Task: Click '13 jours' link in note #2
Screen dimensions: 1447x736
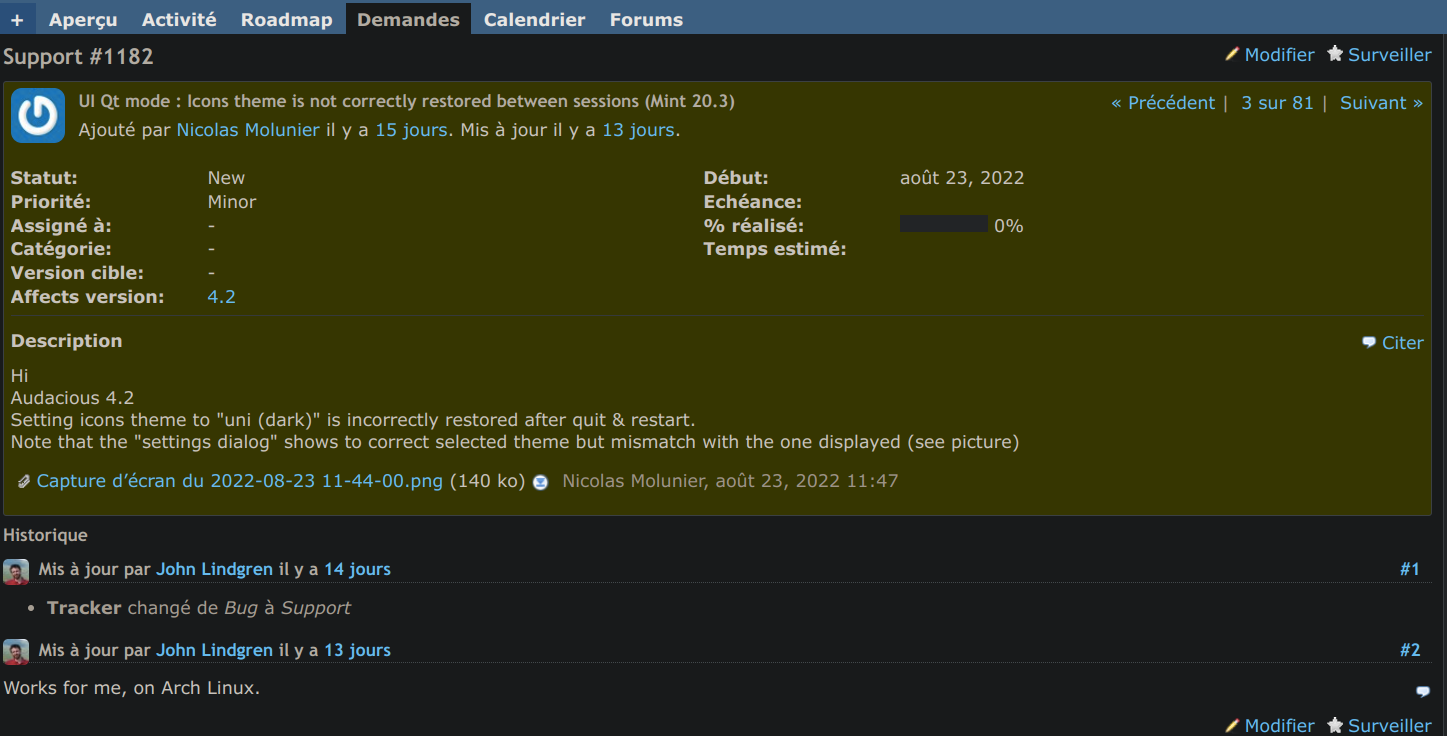Action: click(357, 650)
